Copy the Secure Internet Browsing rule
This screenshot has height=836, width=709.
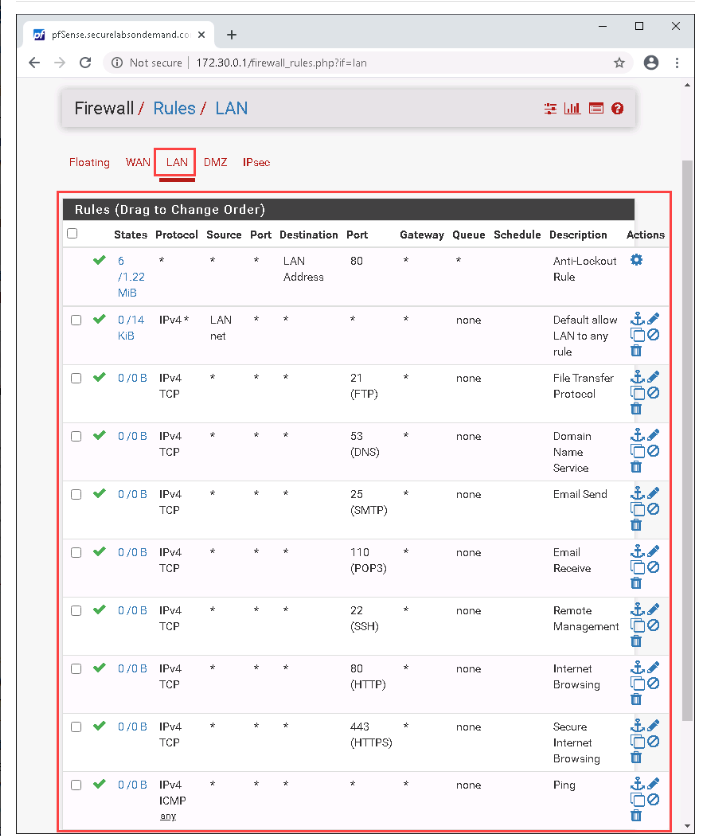pos(638,742)
